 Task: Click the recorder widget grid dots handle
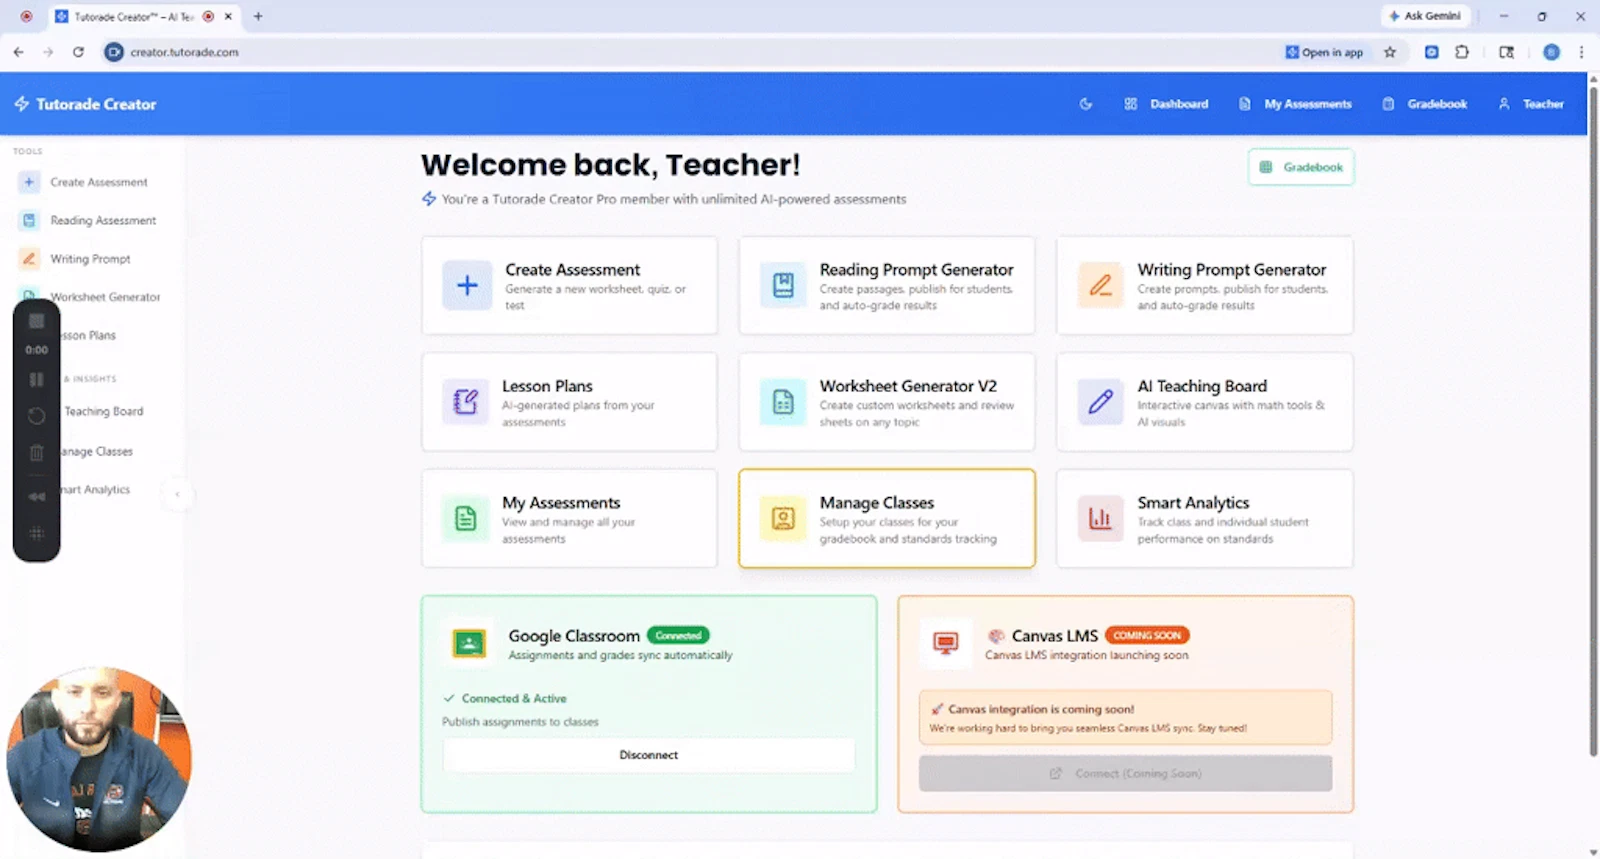tap(37, 533)
